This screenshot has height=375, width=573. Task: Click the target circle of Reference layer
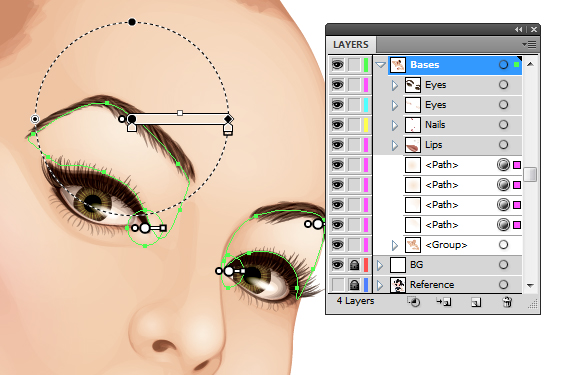pos(503,285)
